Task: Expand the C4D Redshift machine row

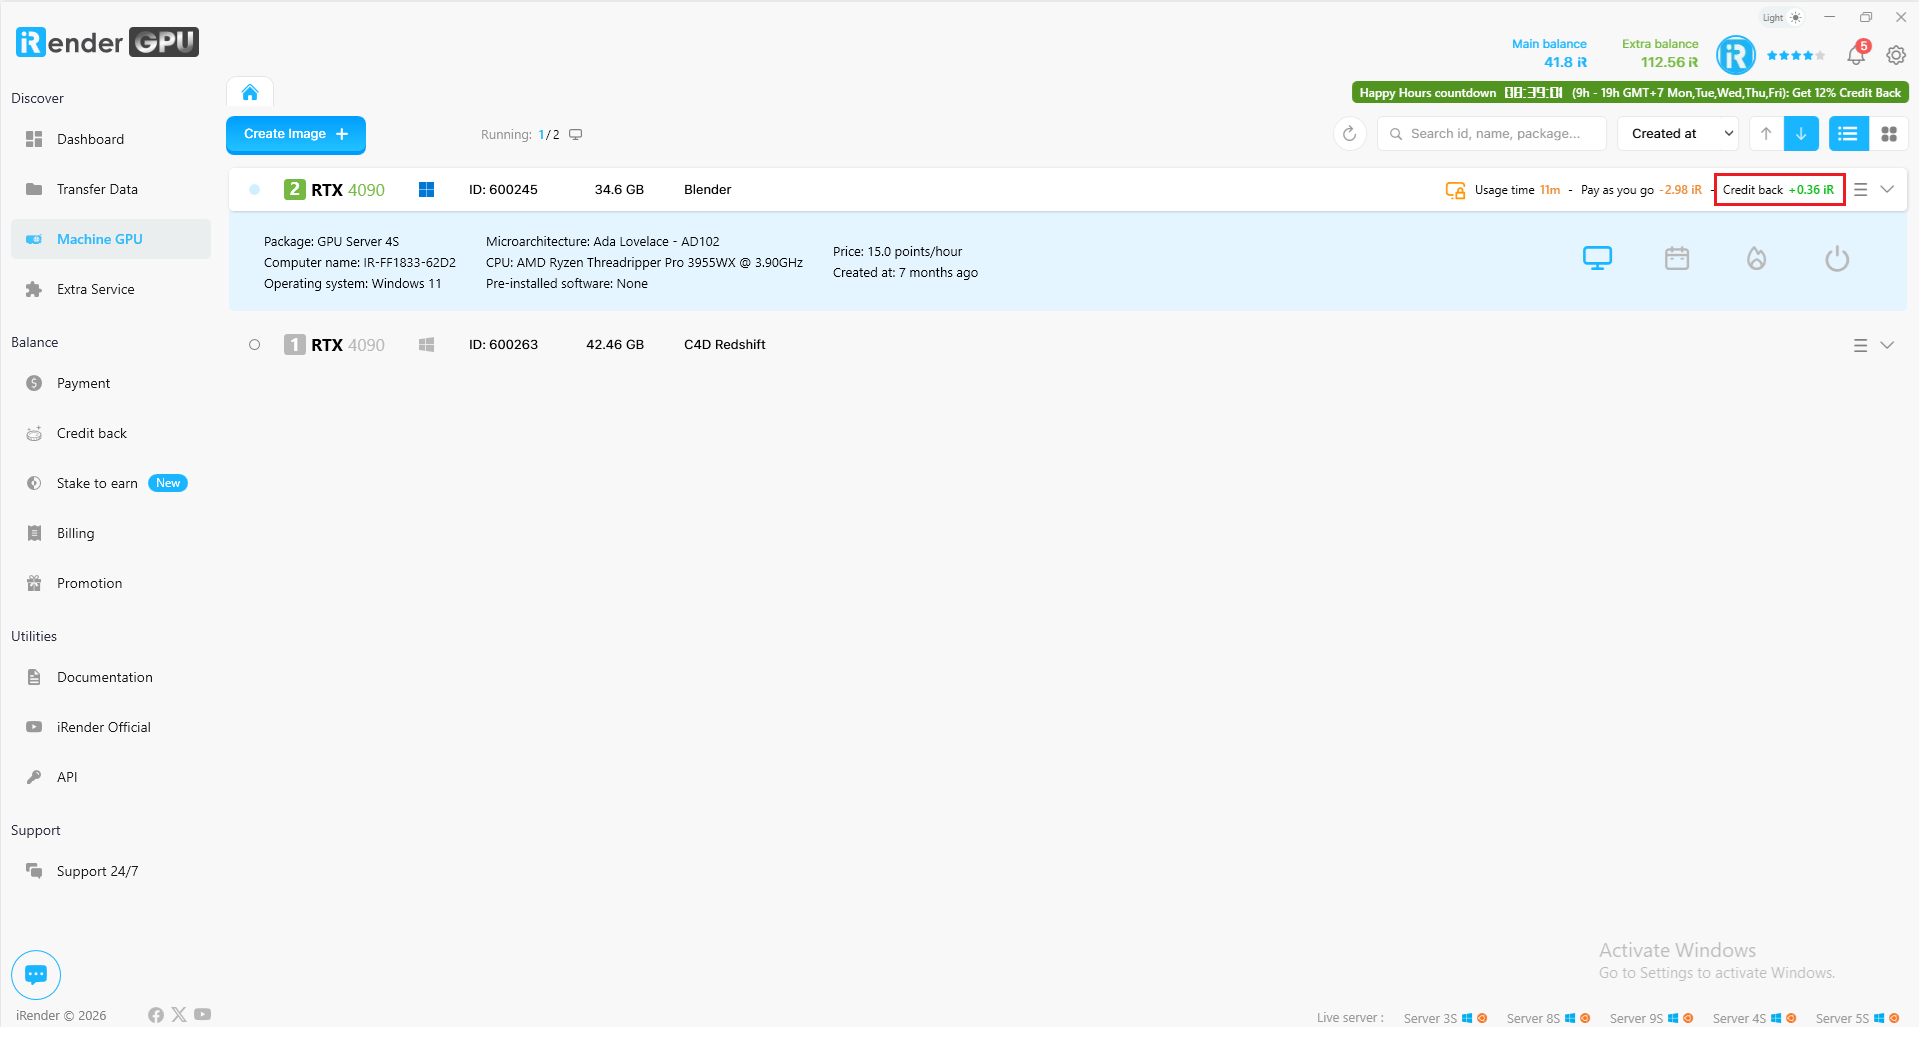Action: [x=1887, y=345]
